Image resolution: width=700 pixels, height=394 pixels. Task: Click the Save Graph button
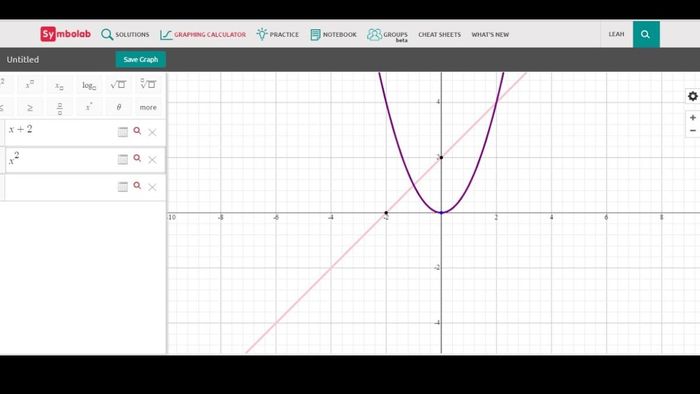coord(141,59)
